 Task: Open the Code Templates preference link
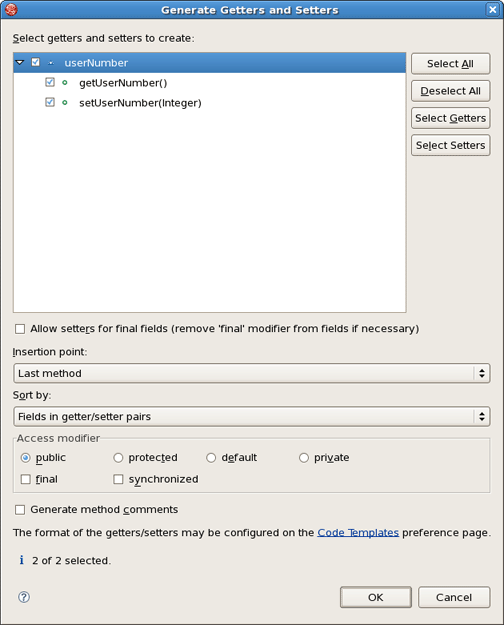pyautogui.click(x=358, y=533)
